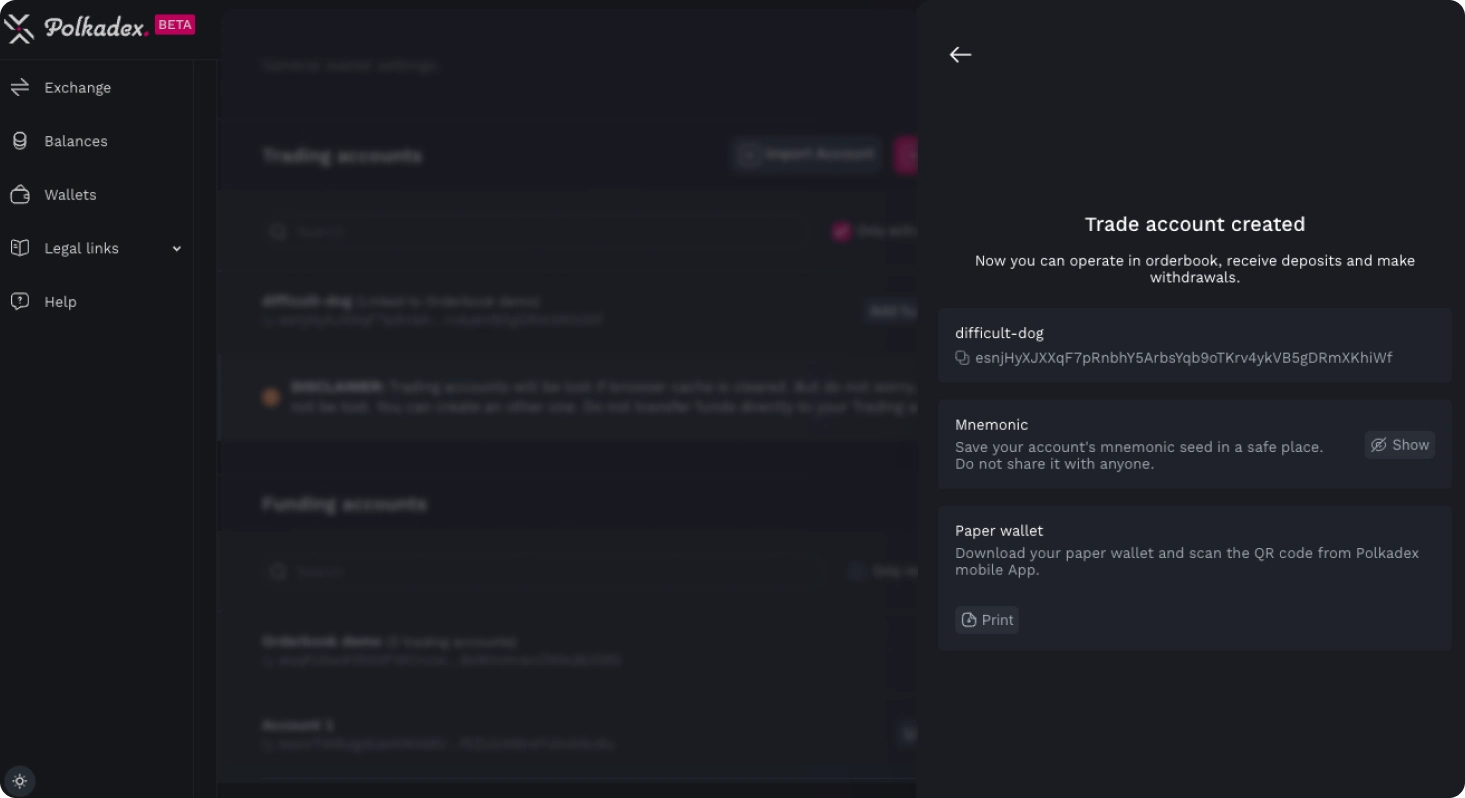The height and width of the screenshot is (798, 1465).
Task: Select the difficult-dog account name
Action: (999, 333)
